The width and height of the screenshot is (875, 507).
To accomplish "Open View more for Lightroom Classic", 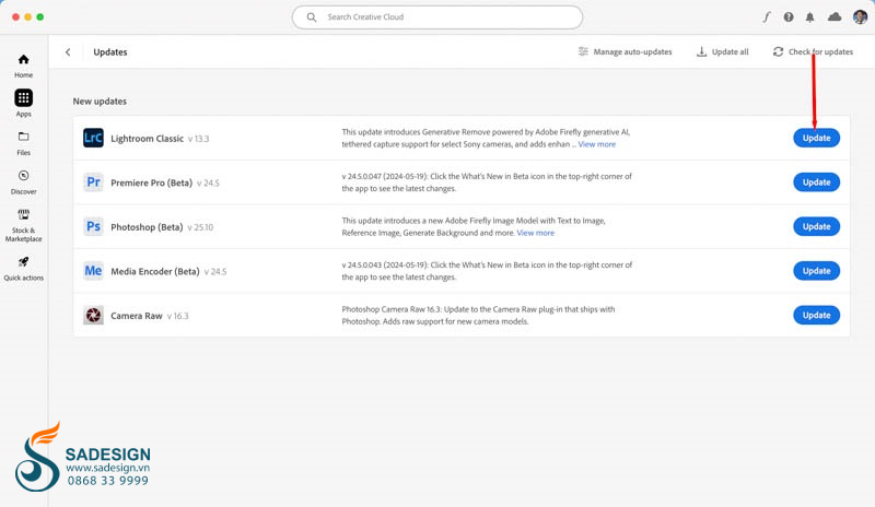I will [x=597, y=144].
